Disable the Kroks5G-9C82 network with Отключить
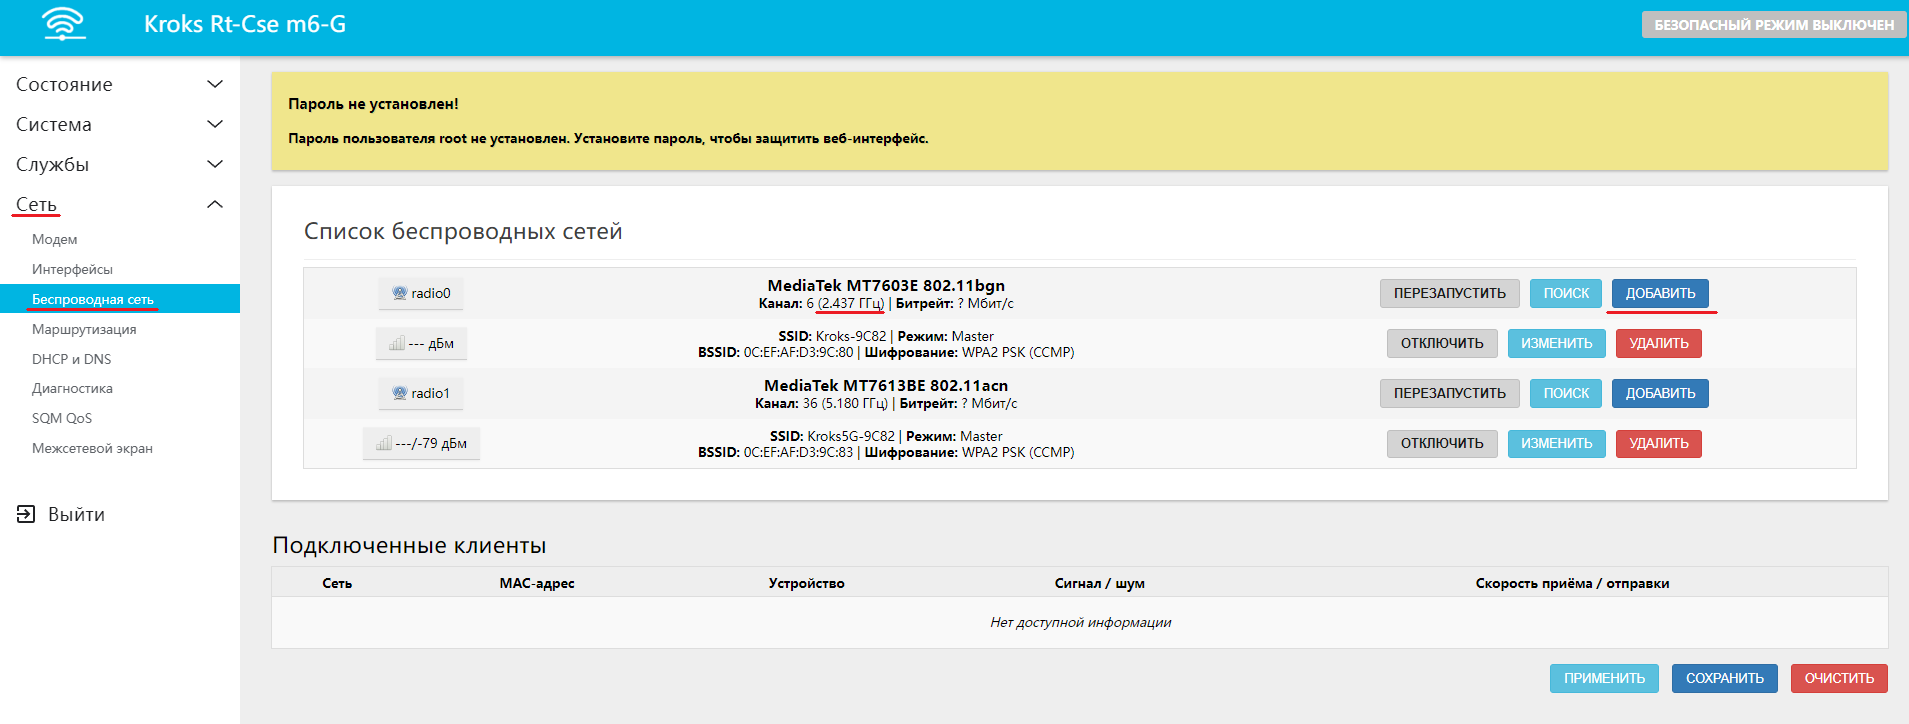 [1441, 443]
